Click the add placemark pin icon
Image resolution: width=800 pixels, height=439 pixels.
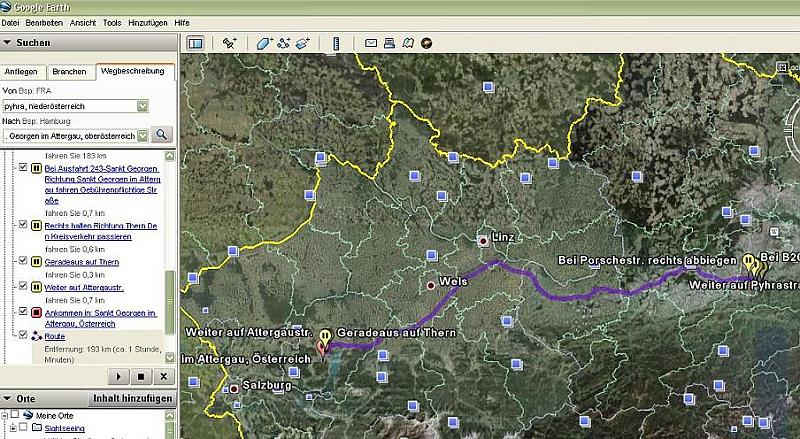tap(229, 43)
